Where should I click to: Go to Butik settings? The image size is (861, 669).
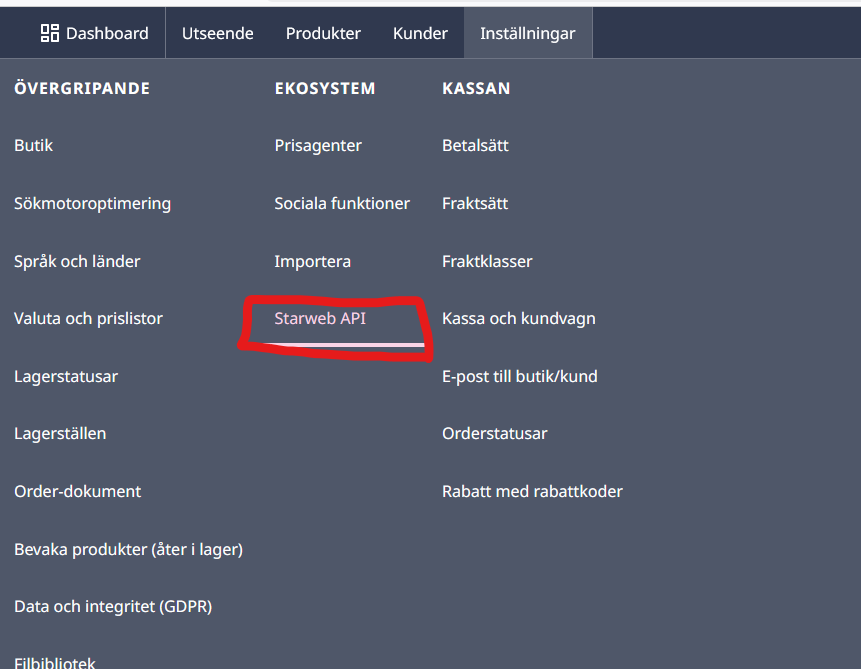[33, 146]
